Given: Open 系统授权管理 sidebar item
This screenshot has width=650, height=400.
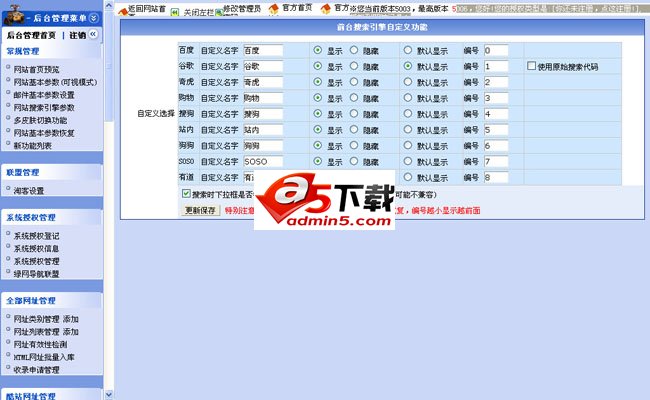Looking at the screenshot, I should click(x=36, y=261).
